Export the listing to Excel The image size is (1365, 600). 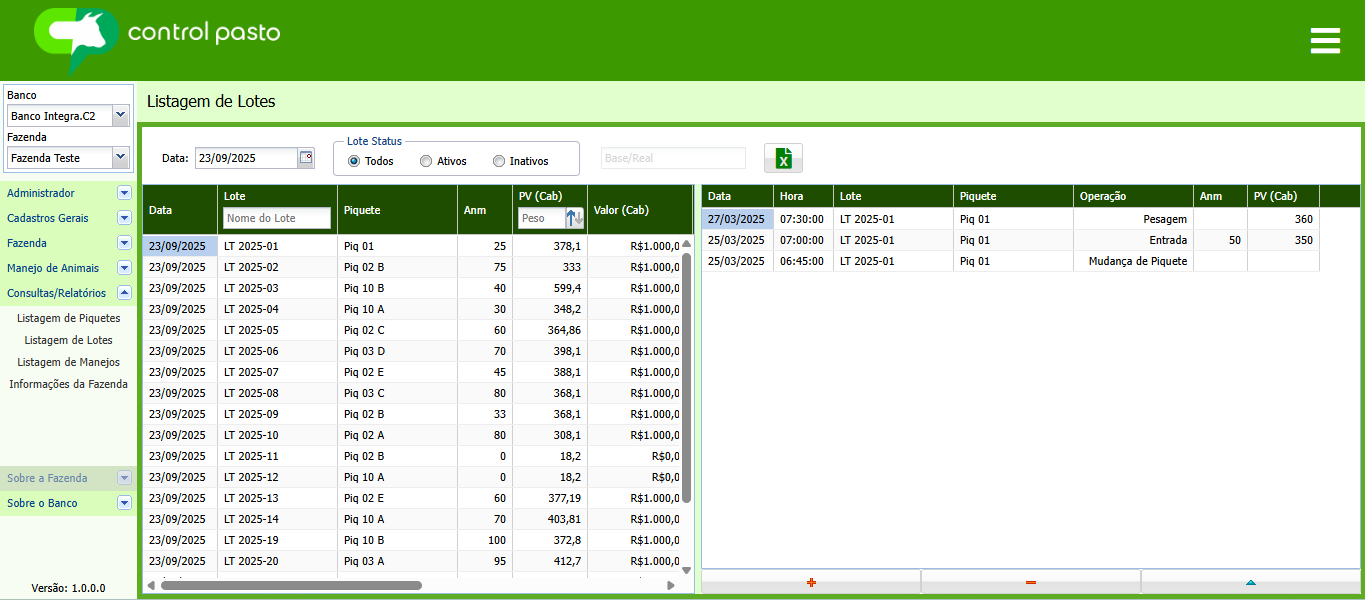coord(783,158)
